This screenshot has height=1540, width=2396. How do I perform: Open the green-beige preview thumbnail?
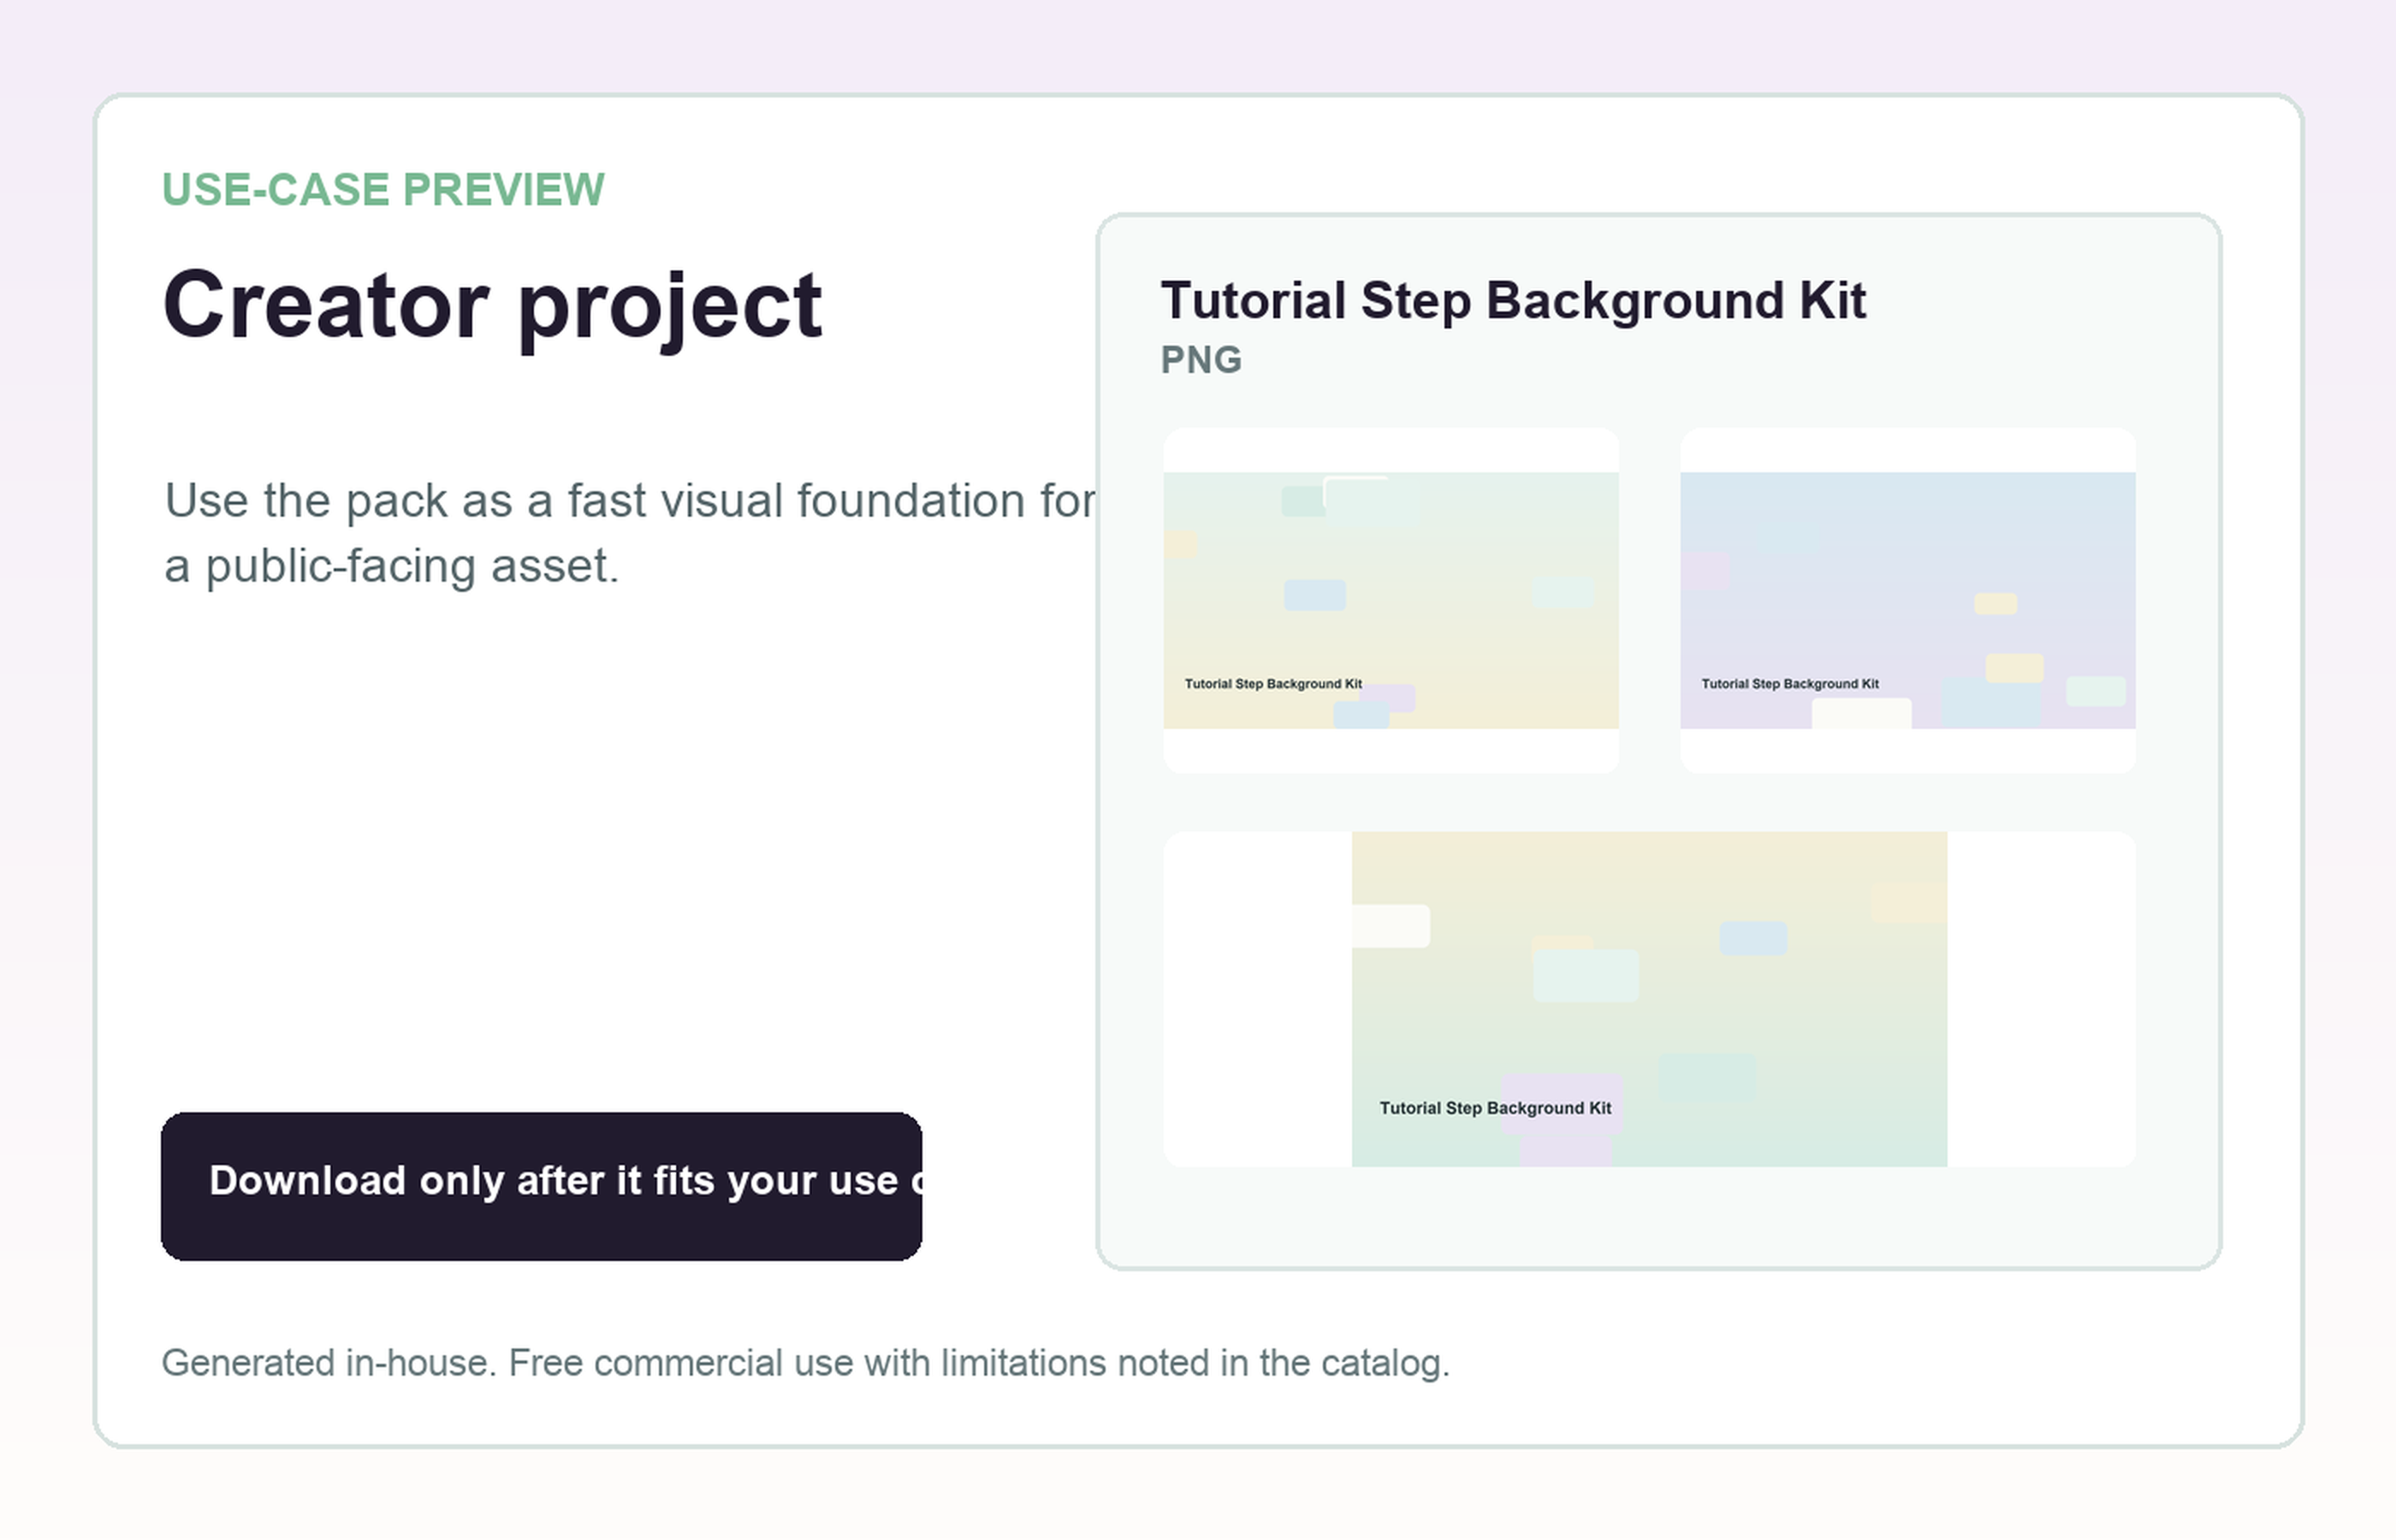click(x=1390, y=600)
